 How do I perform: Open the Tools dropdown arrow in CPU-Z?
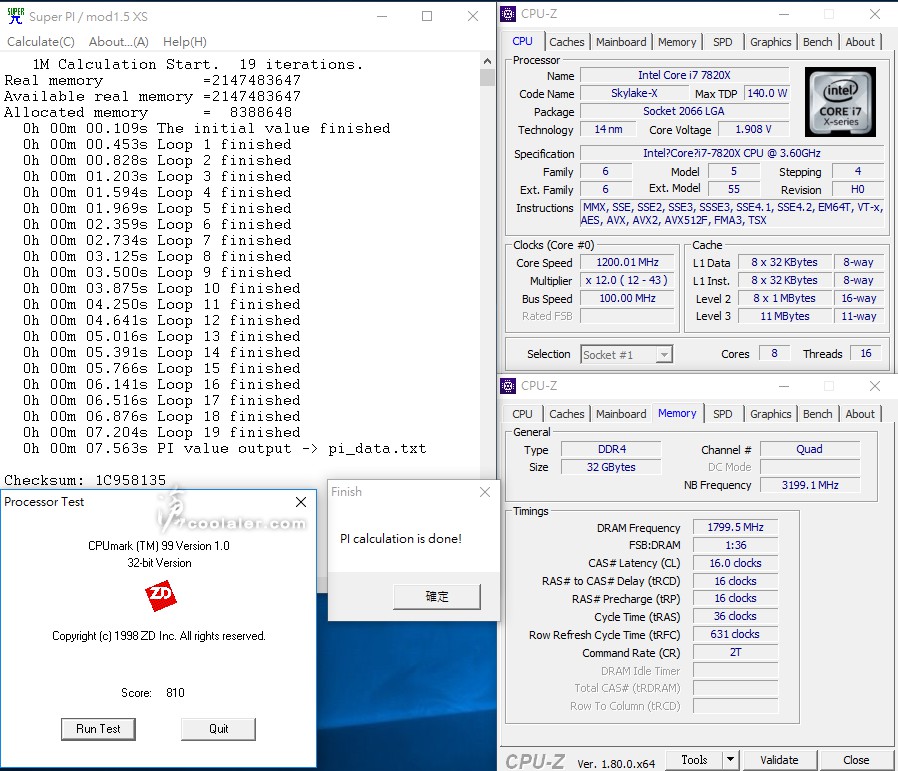point(730,760)
